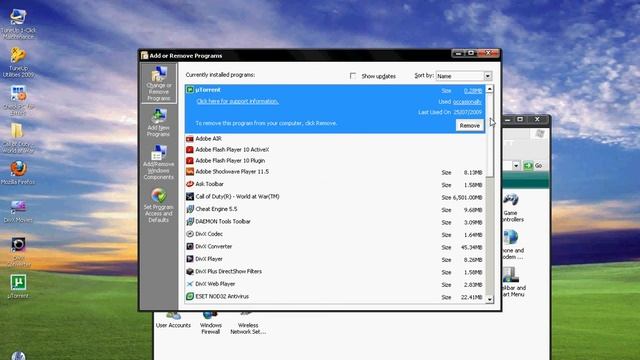Toggle the Show updates checkbox

[x=353, y=76]
